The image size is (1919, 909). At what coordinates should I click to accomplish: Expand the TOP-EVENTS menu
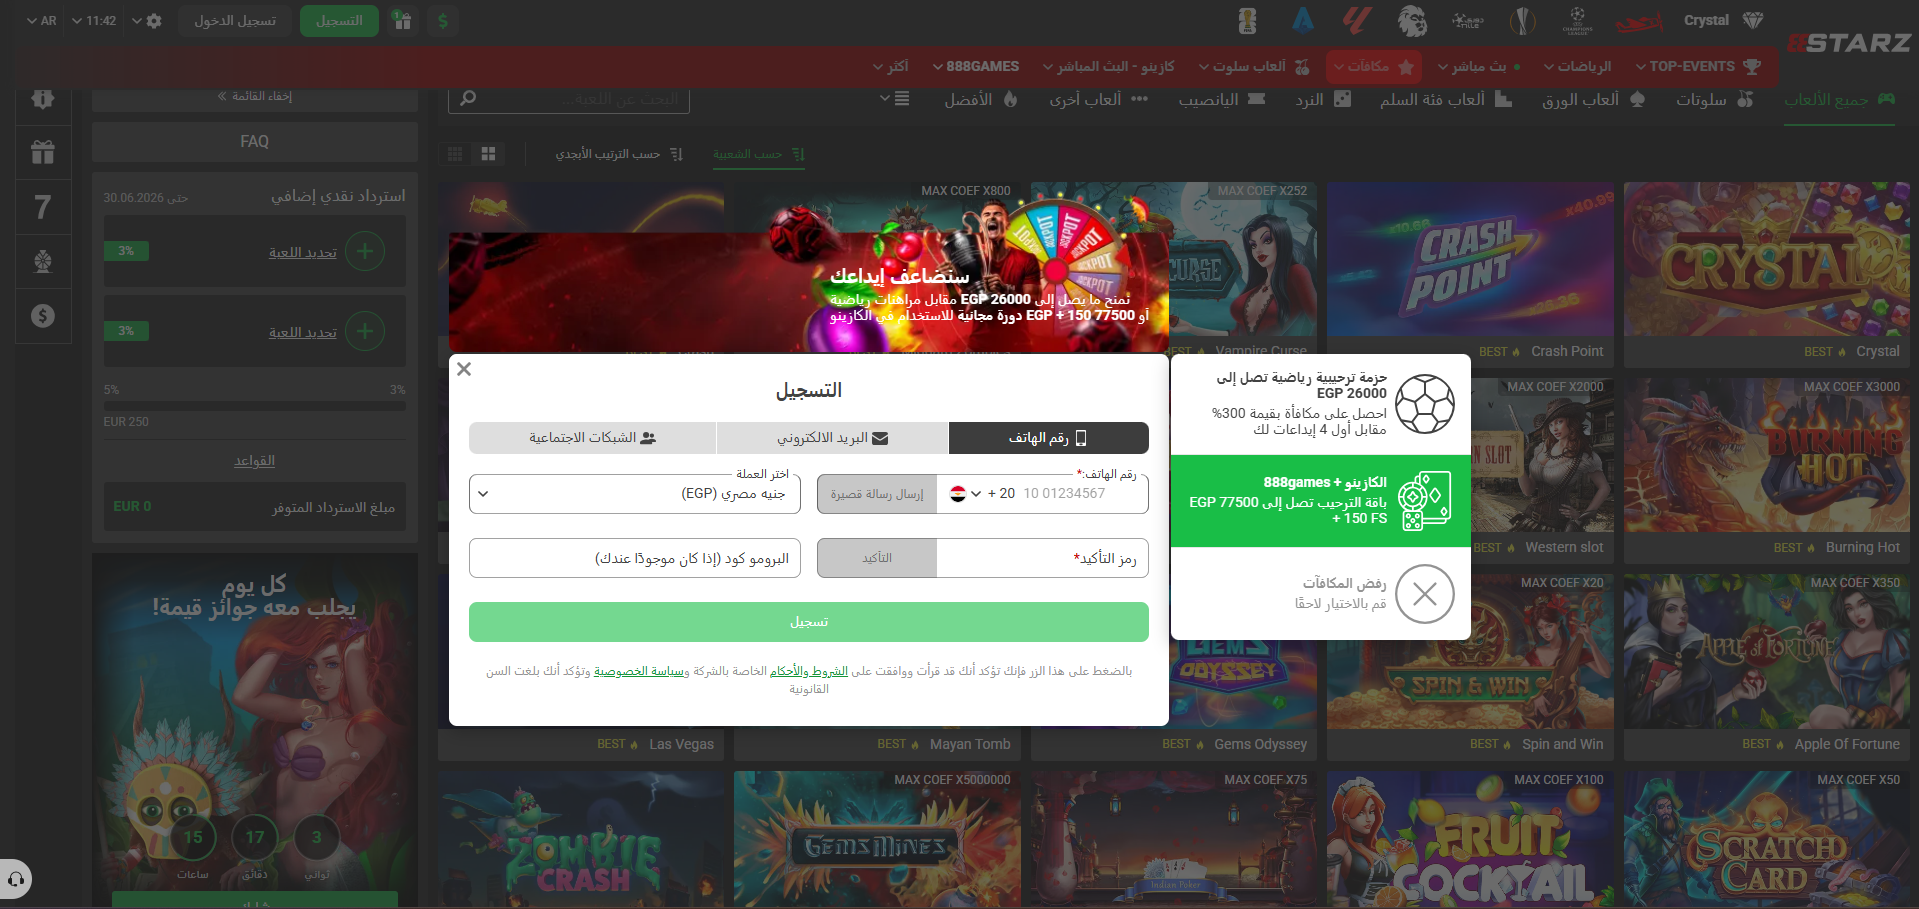1698,67
